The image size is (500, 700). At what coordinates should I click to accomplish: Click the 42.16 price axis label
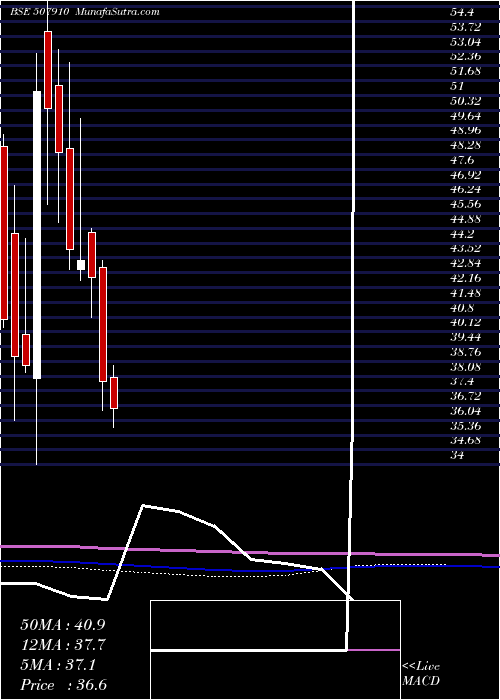(465, 278)
